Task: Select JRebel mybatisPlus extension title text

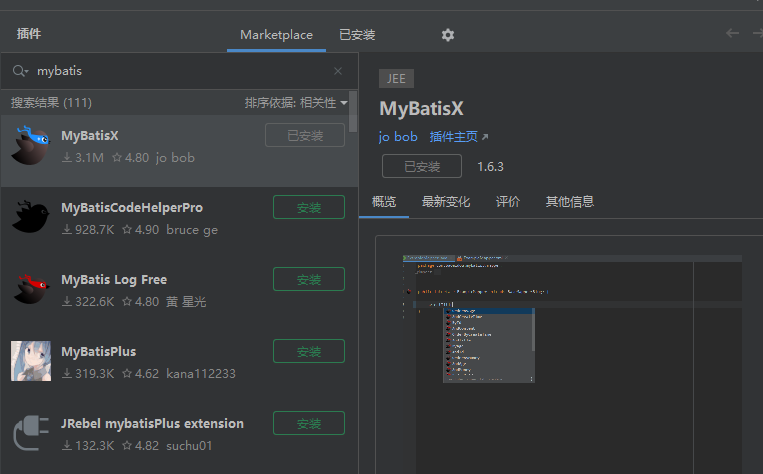Action: (152, 423)
